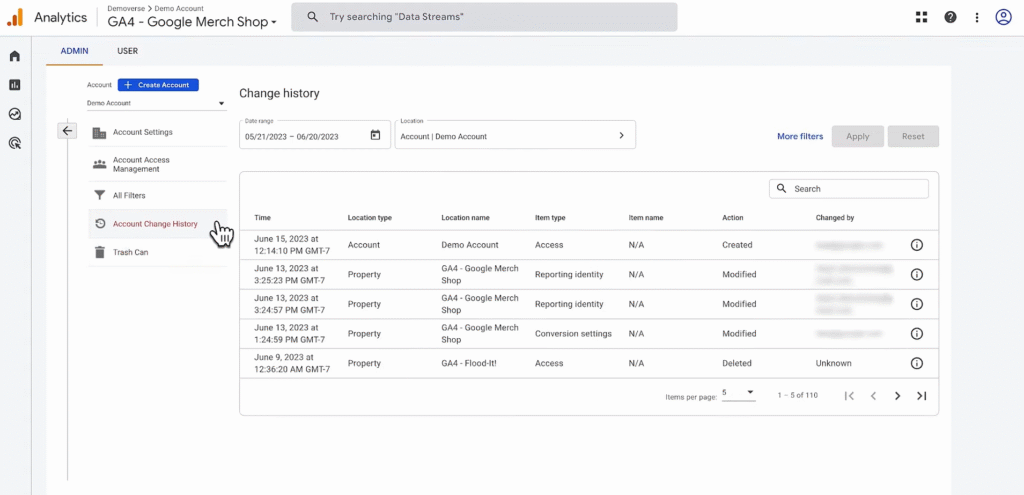The image size is (1024, 495).
Task: Click the '1 – 5 of 110' pagination text
Action: 797,396
